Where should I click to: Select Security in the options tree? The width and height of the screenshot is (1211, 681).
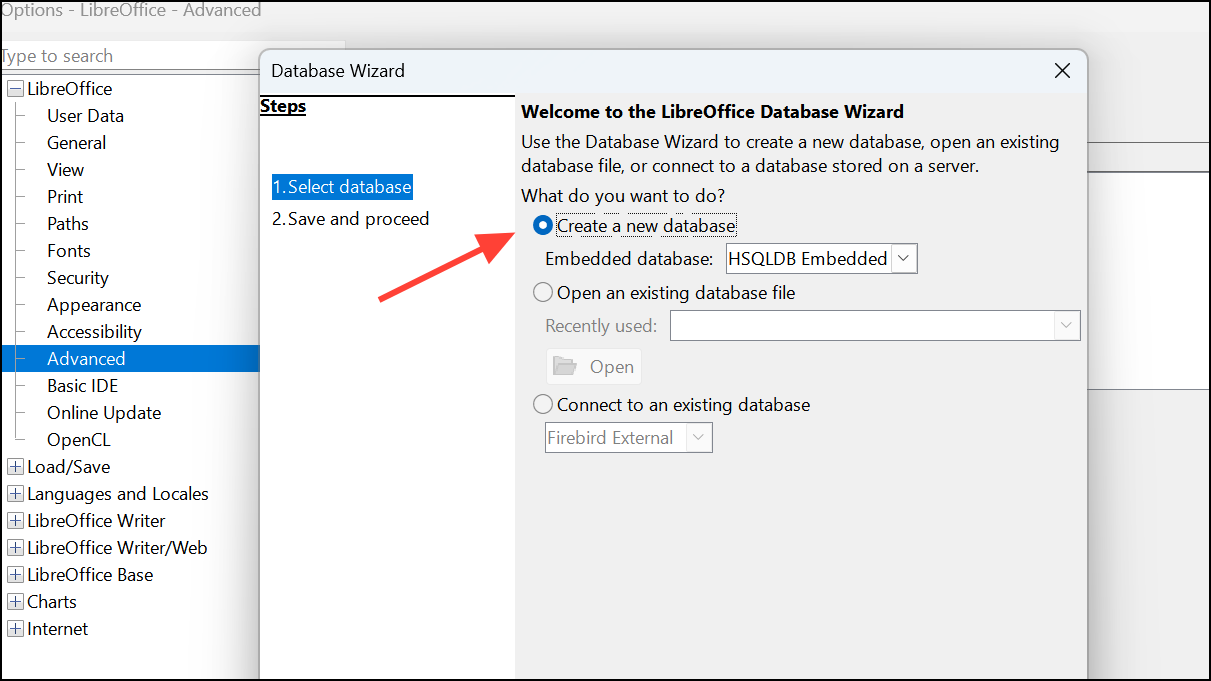click(77, 277)
